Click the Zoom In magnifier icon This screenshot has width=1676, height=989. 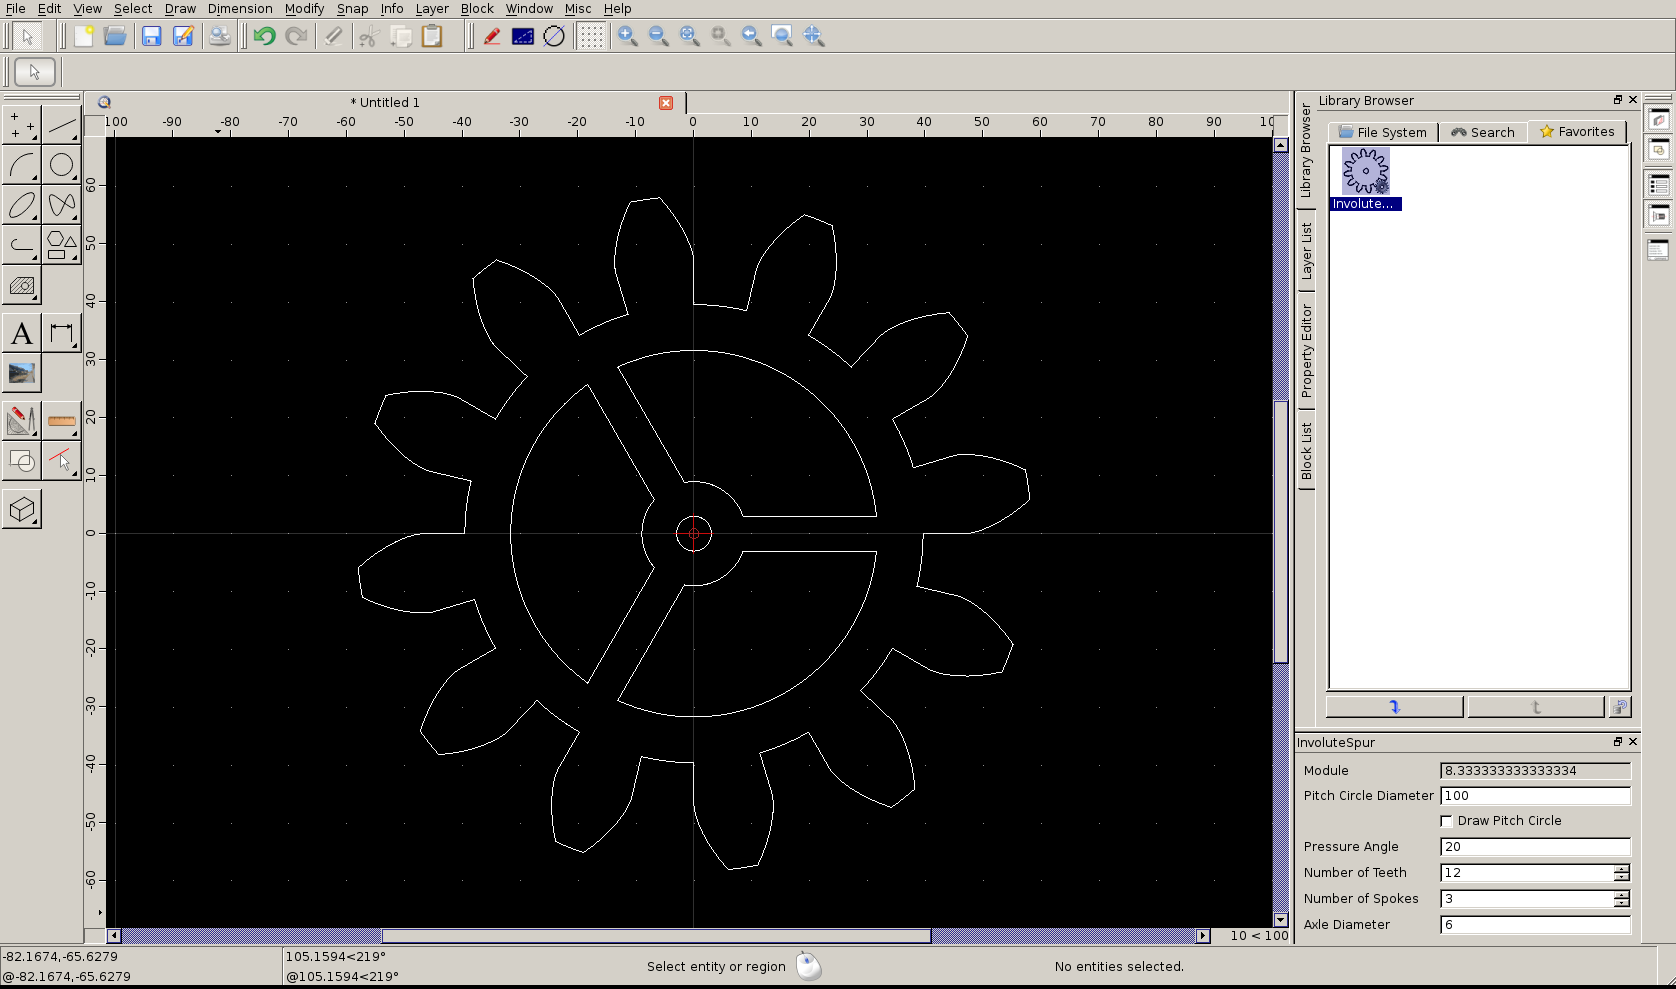pos(627,37)
